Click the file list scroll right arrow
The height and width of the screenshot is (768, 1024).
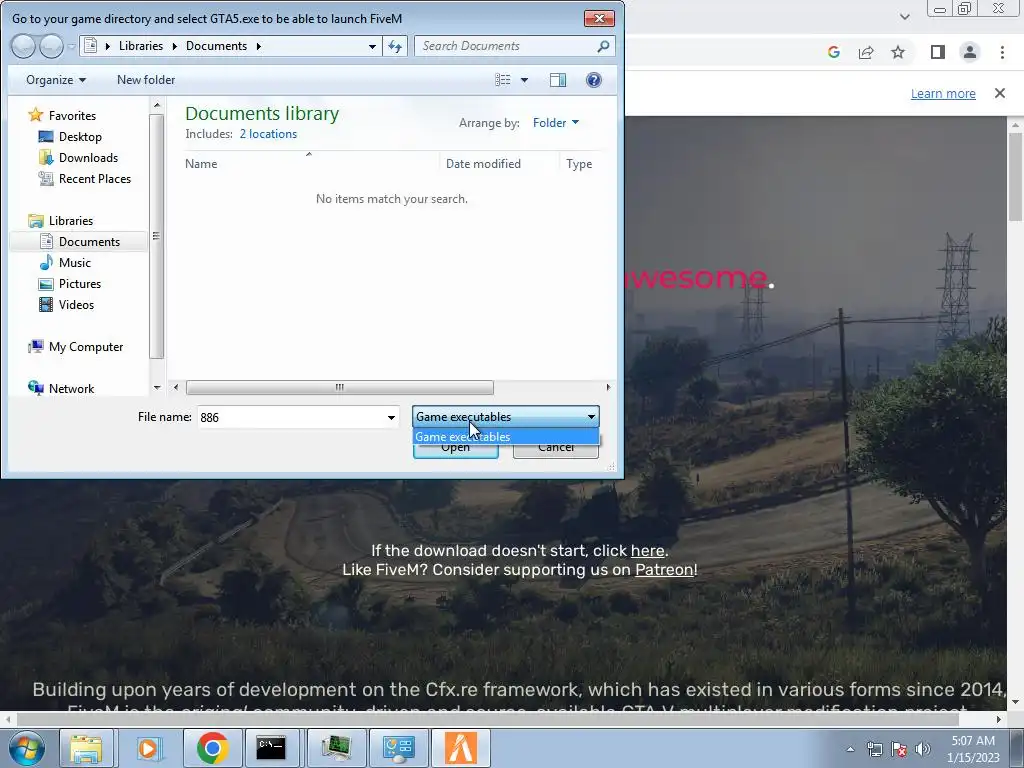608,387
